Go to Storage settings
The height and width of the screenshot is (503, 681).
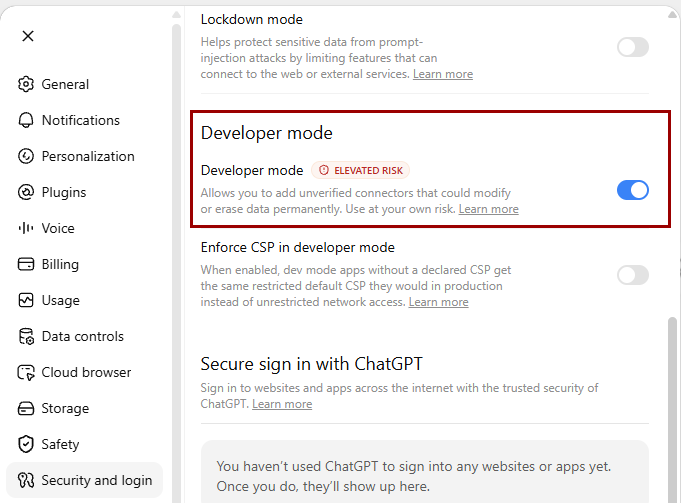click(85, 408)
